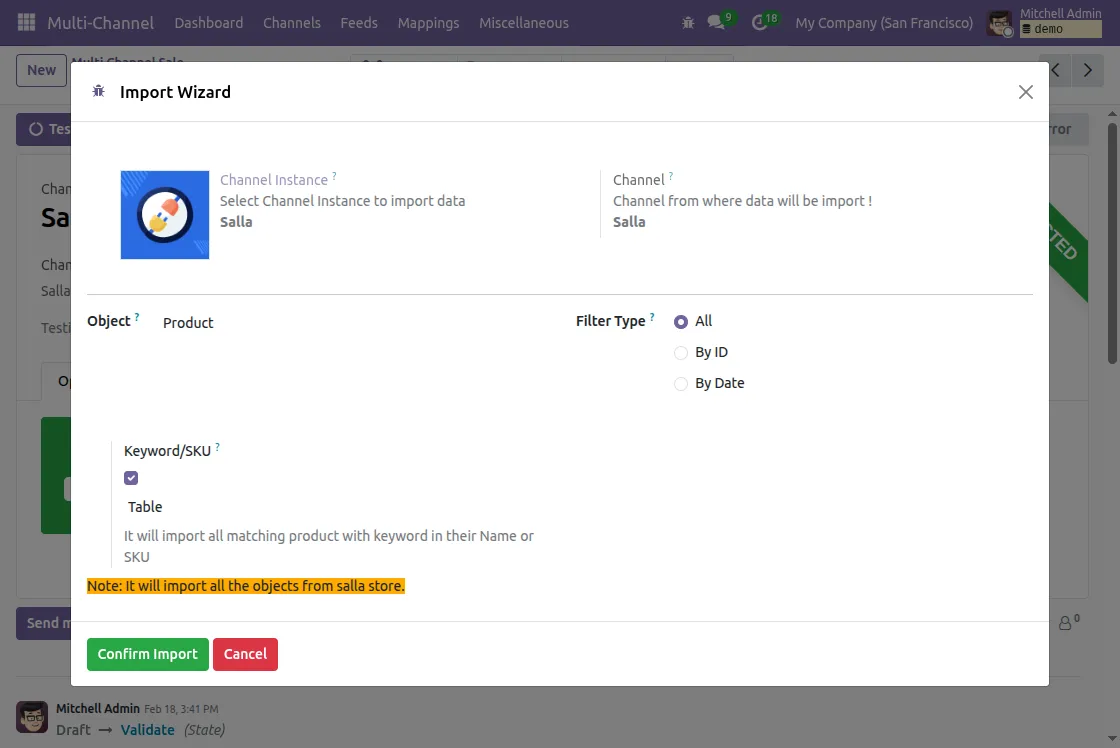Click the orange note about salla store

click(246, 586)
